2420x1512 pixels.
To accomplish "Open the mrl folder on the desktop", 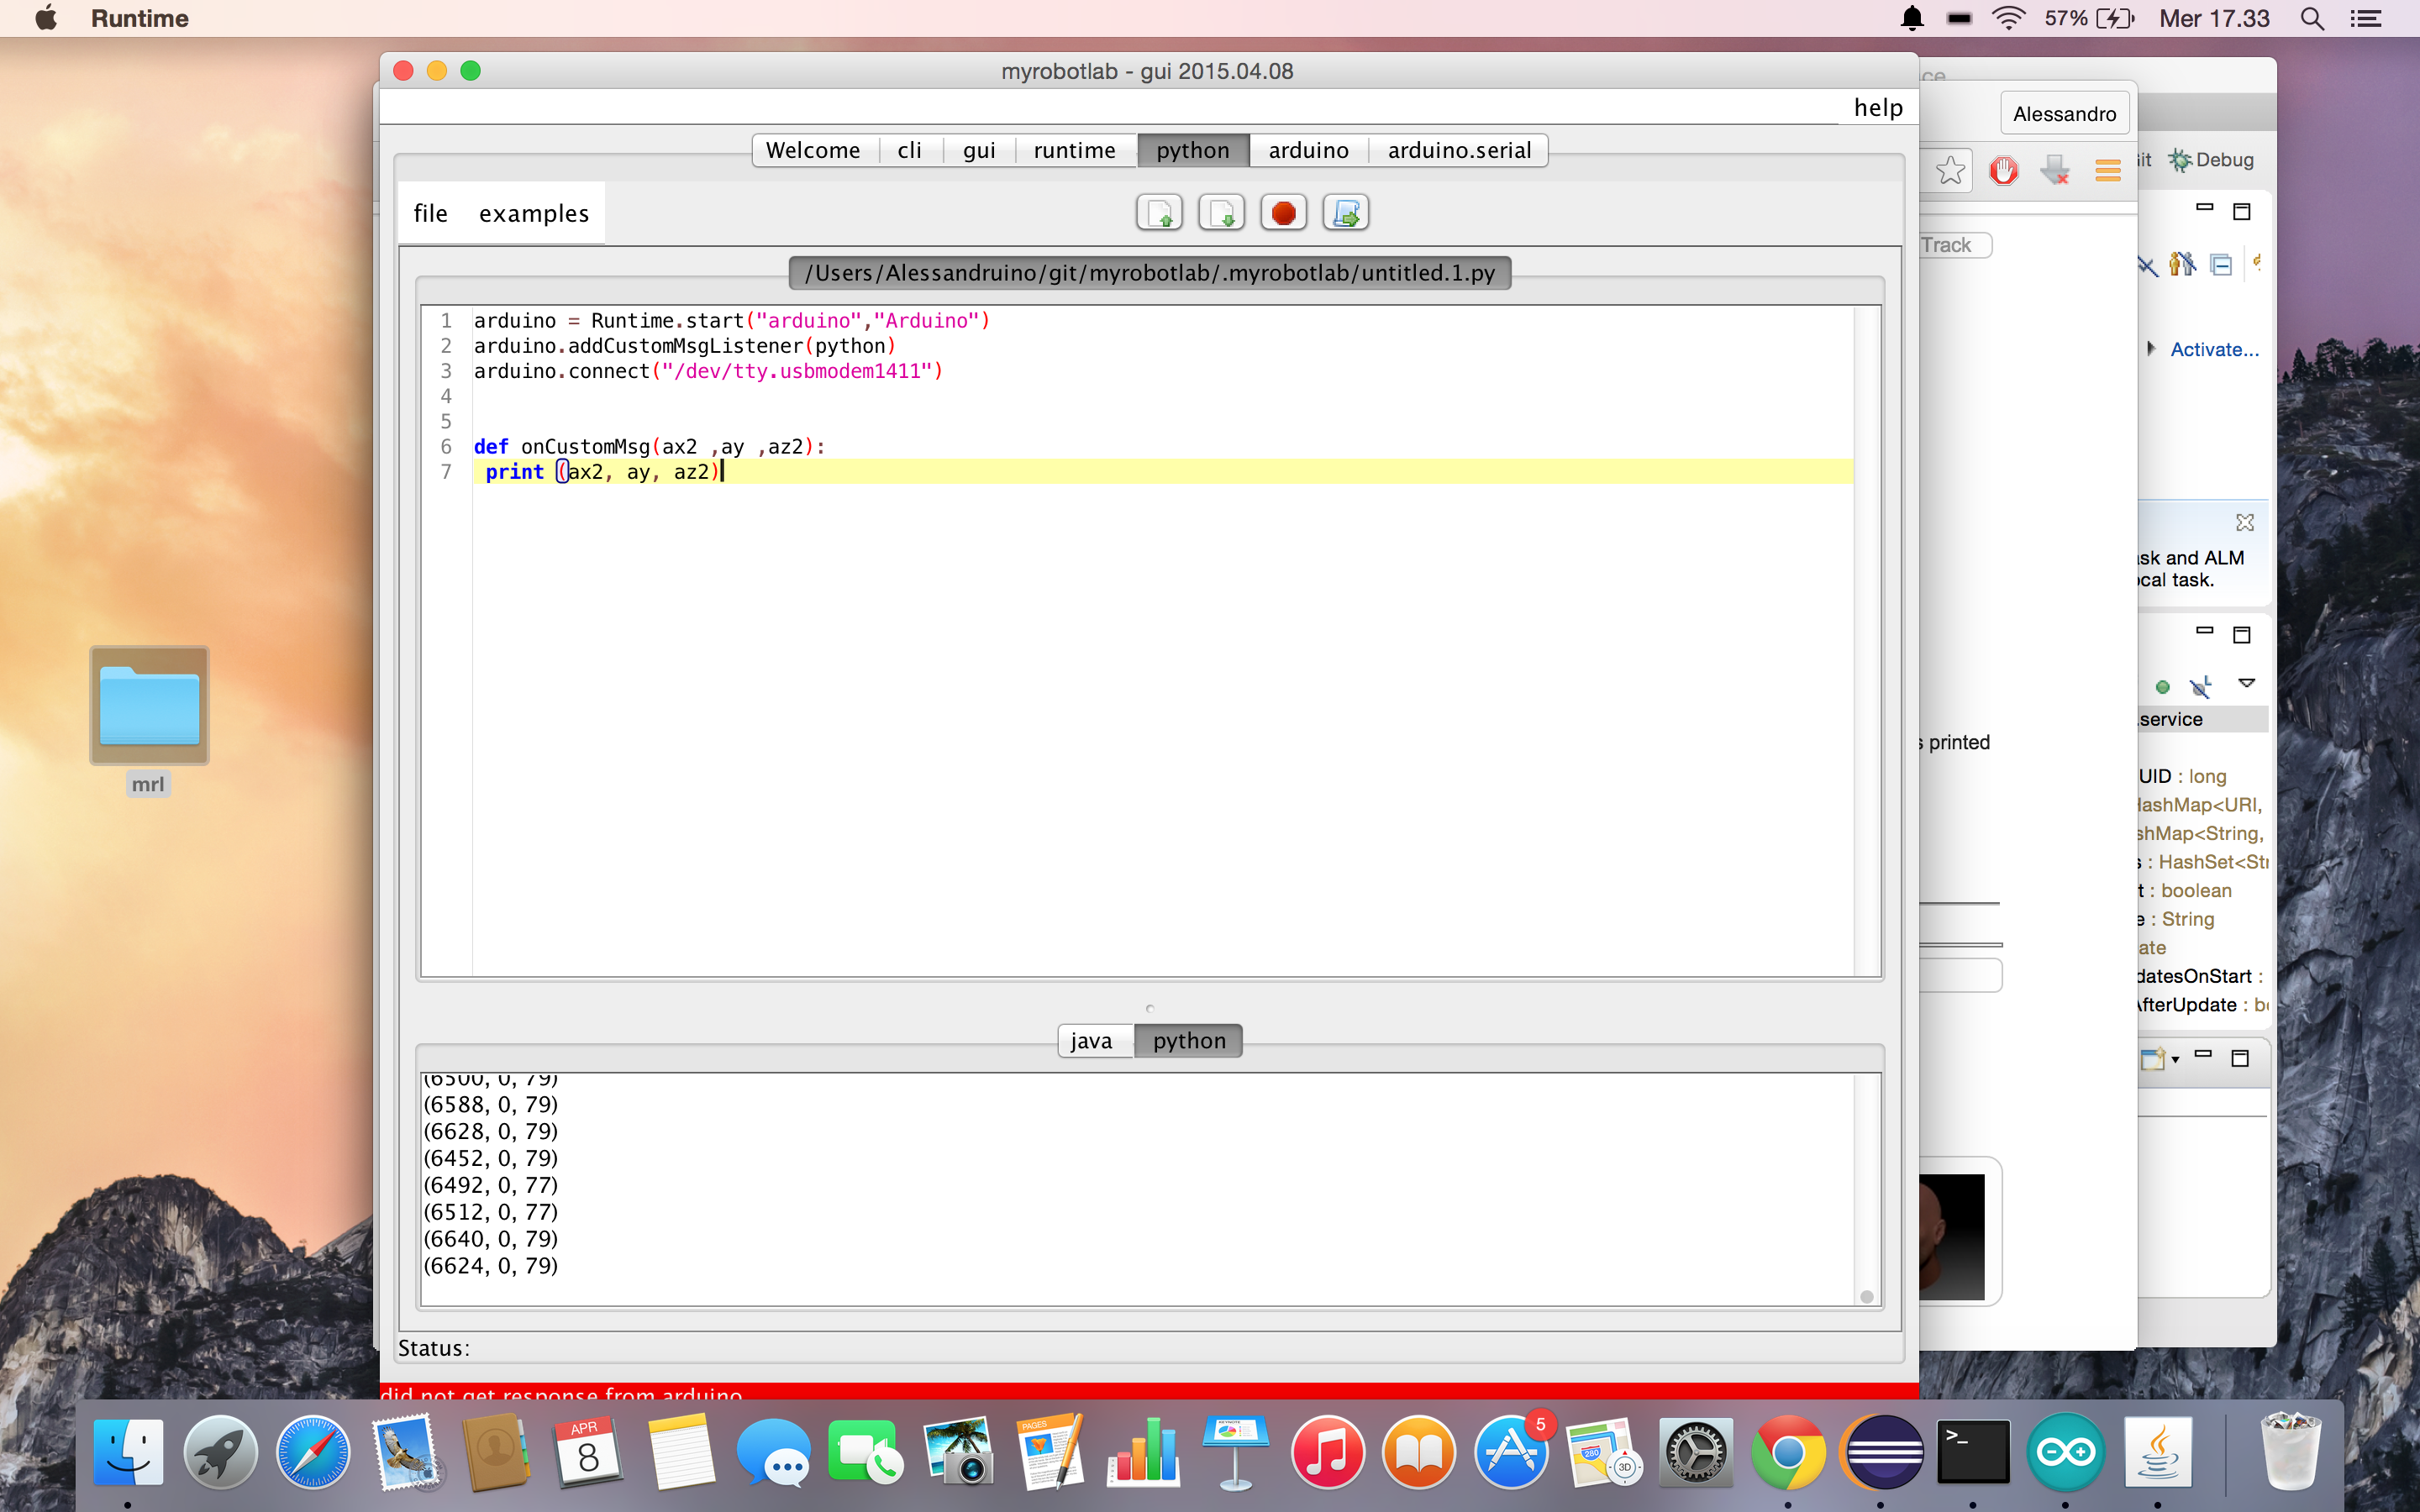I will (x=149, y=705).
